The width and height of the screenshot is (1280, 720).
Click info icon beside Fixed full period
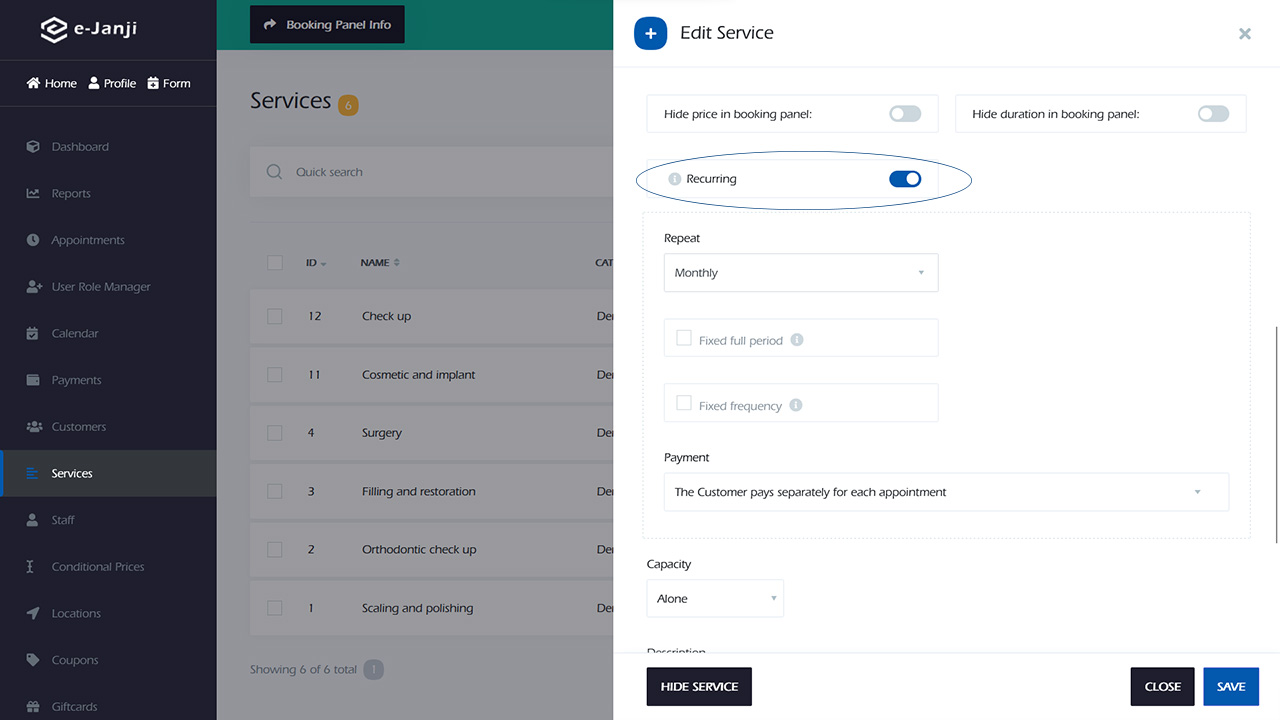[797, 340]
